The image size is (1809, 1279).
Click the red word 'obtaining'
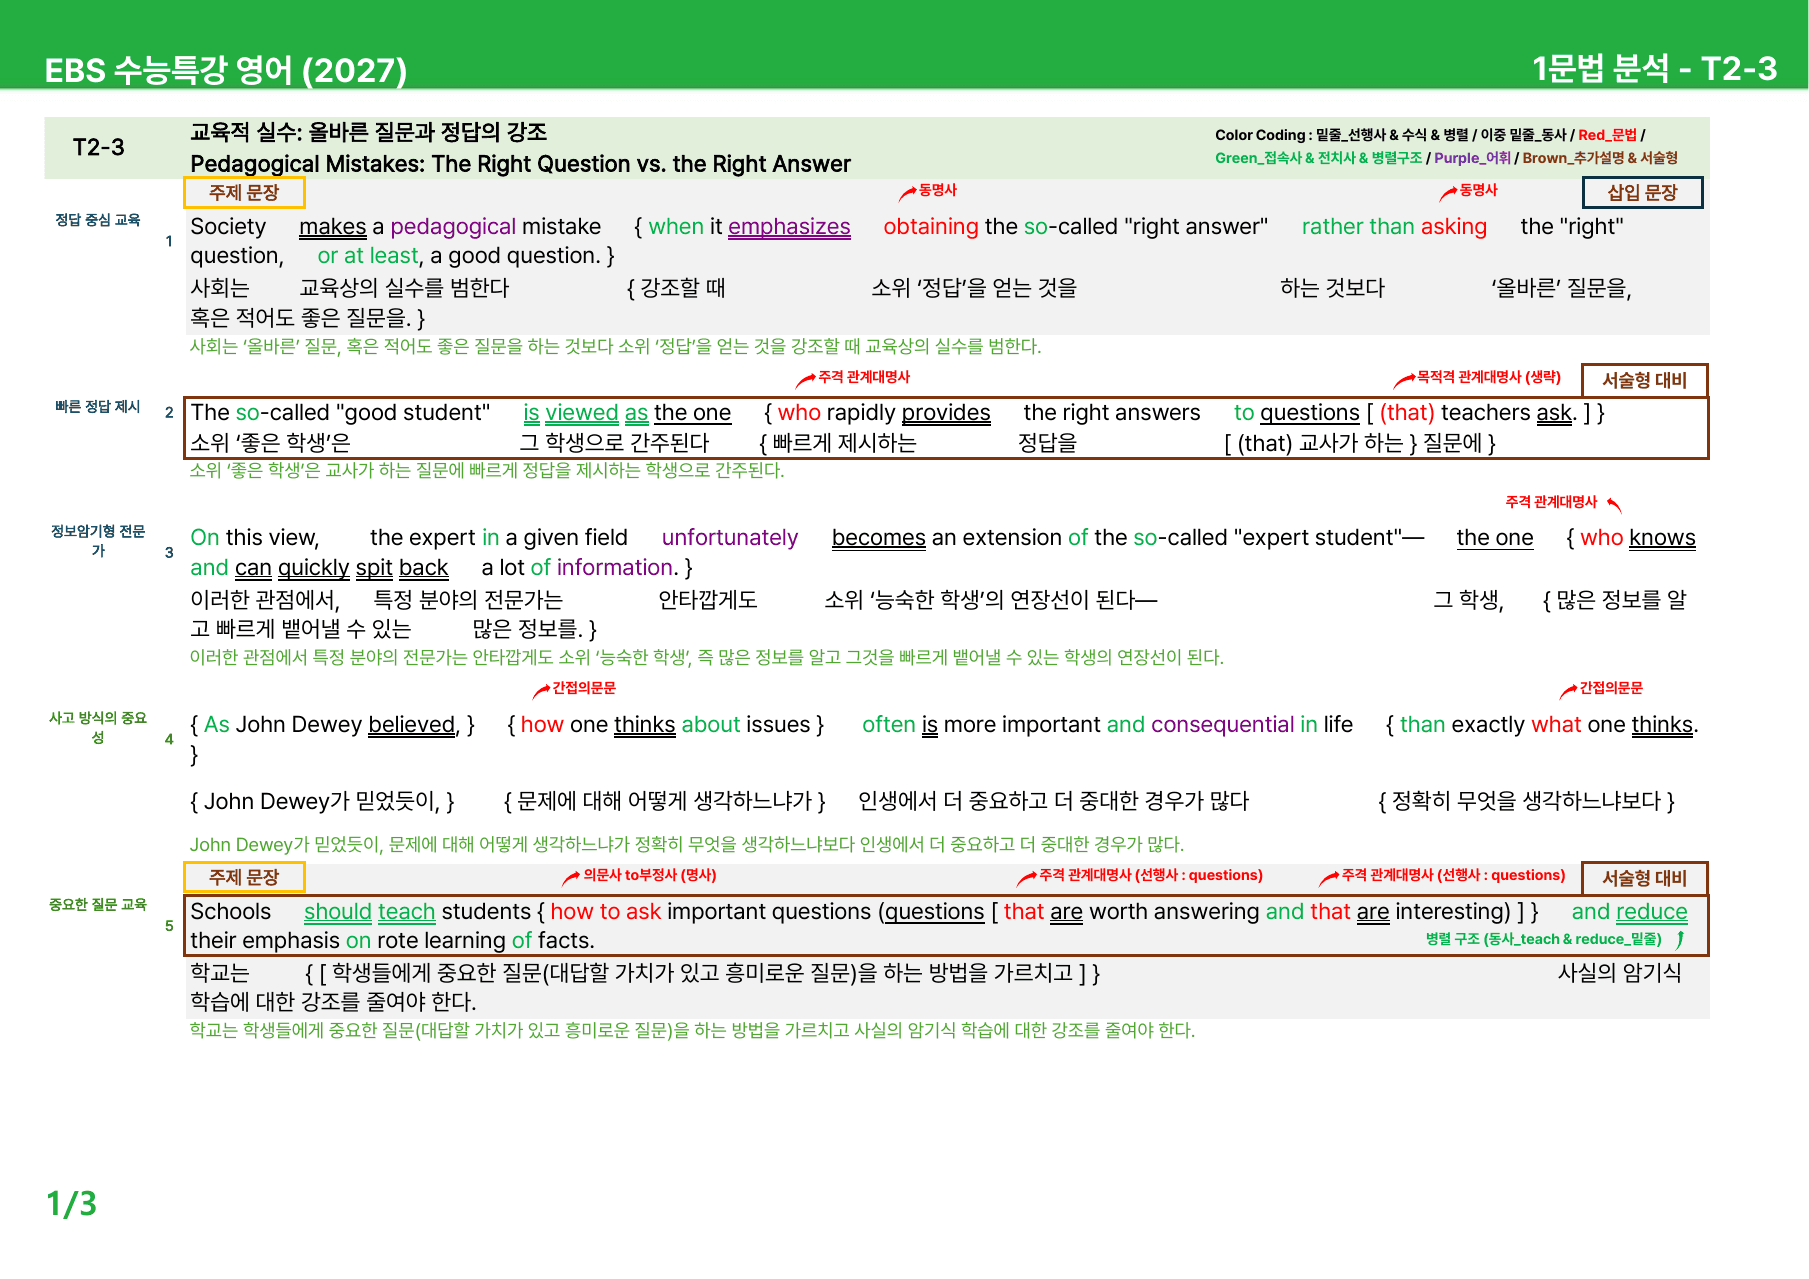click(931, 227)
